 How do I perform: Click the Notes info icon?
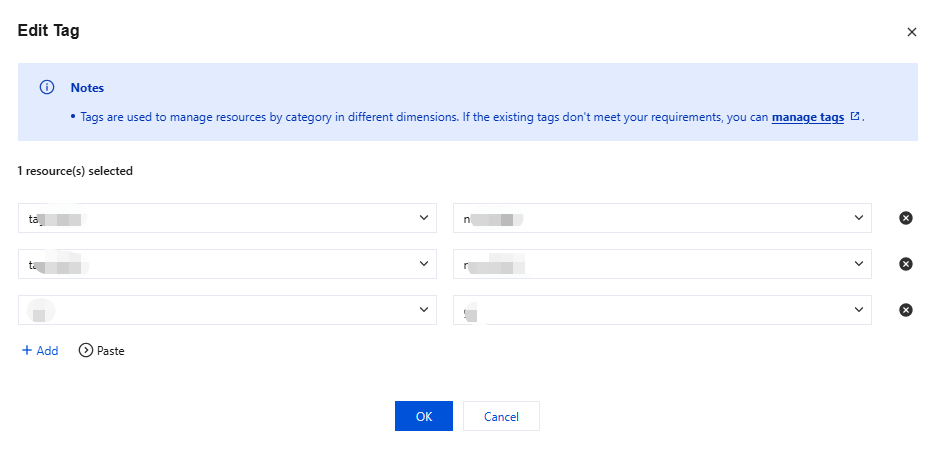(46, 88)
